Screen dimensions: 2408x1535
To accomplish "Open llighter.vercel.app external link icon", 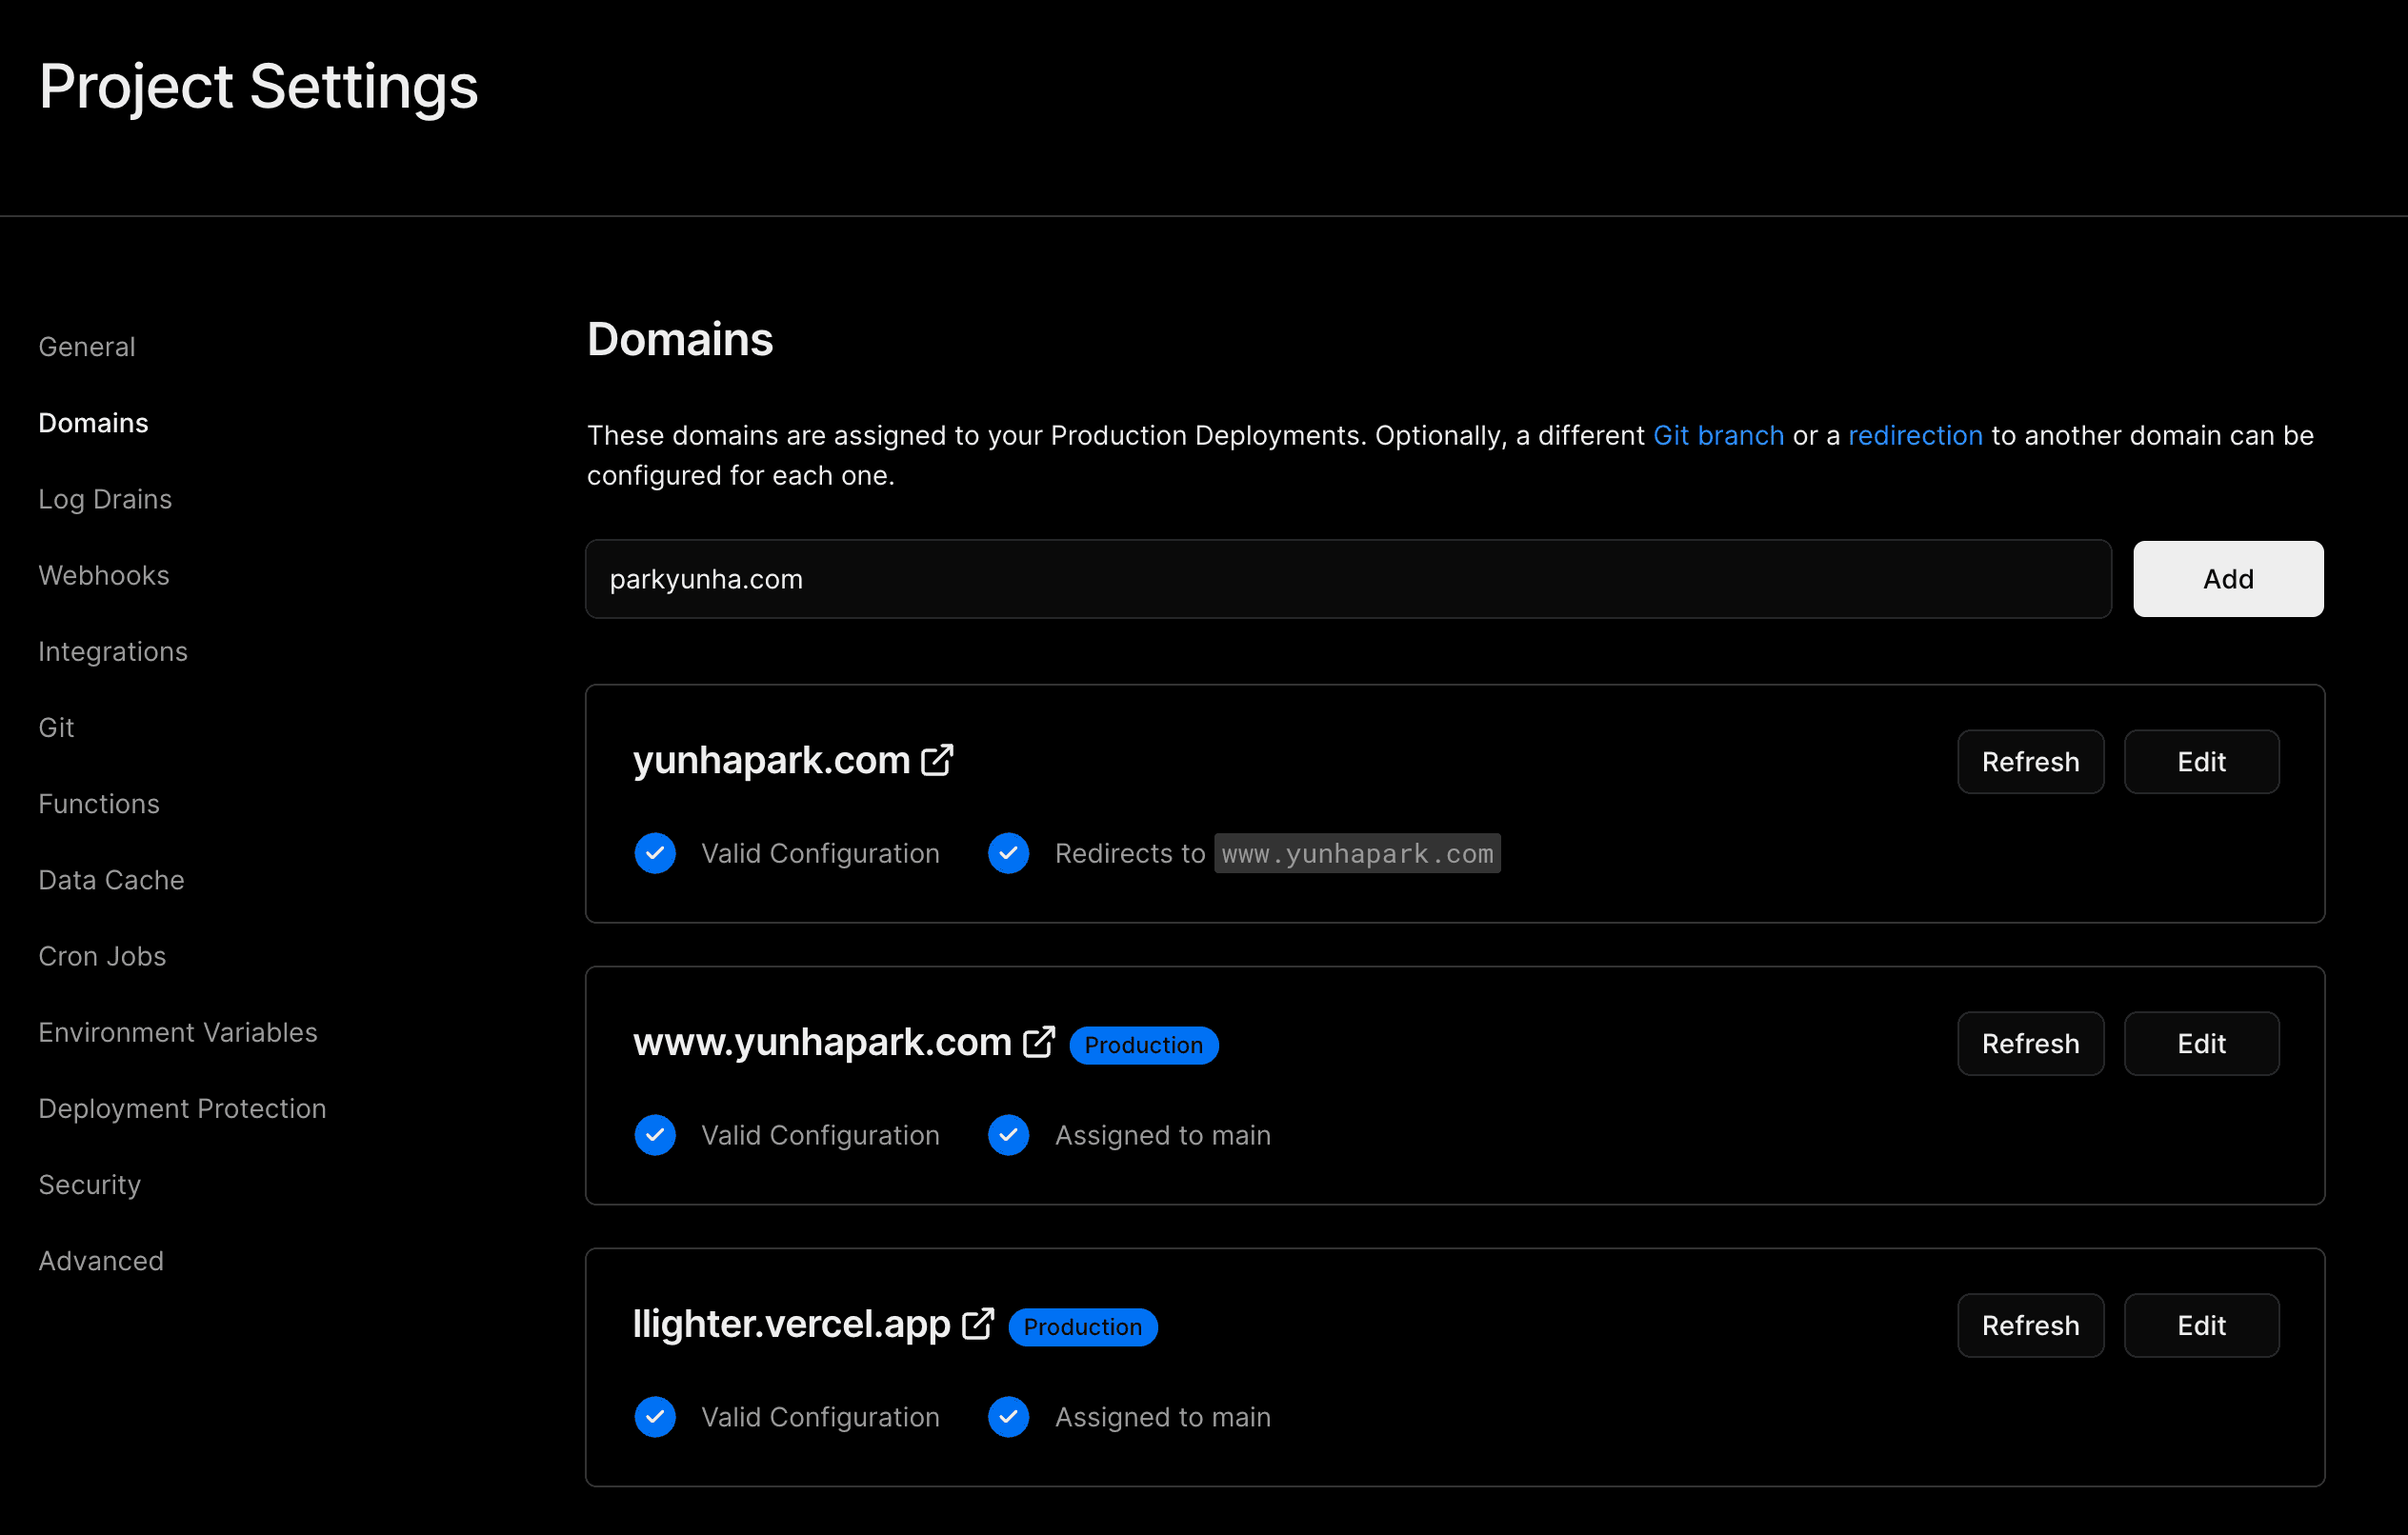I will click(x=977, y=1324).
